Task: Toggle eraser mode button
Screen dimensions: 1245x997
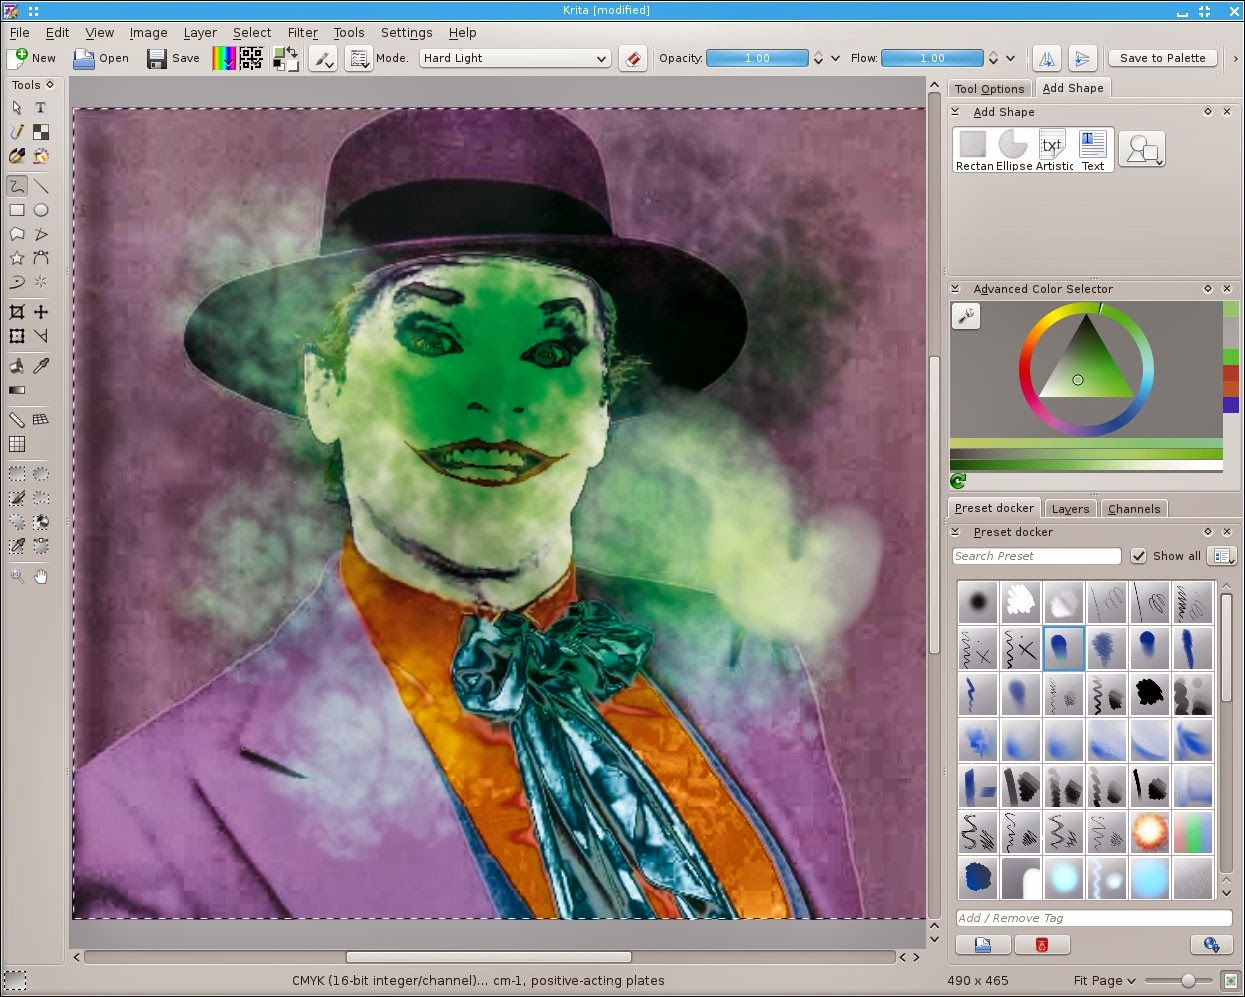Action: click(632, 58)
